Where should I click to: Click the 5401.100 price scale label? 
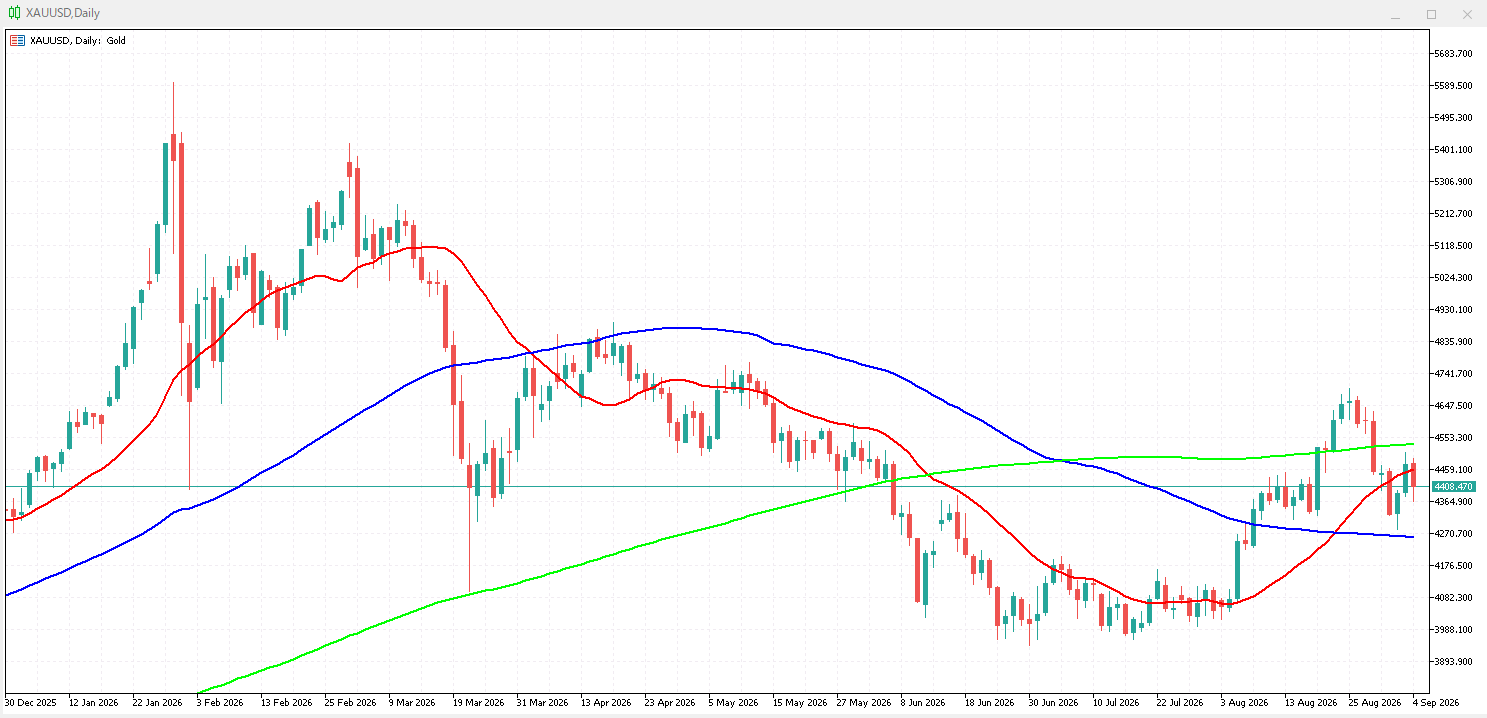tap(1452, 150)
